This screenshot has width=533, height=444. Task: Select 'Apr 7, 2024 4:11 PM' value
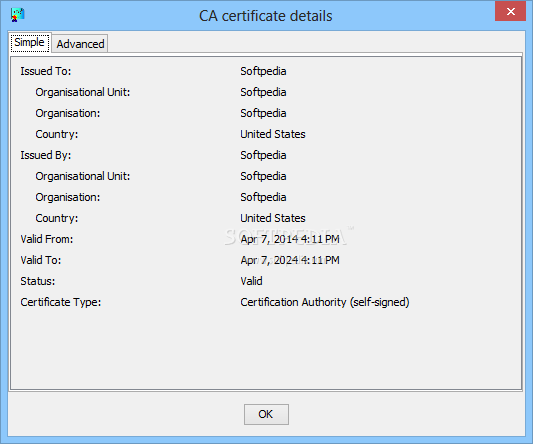coord(290,260)
